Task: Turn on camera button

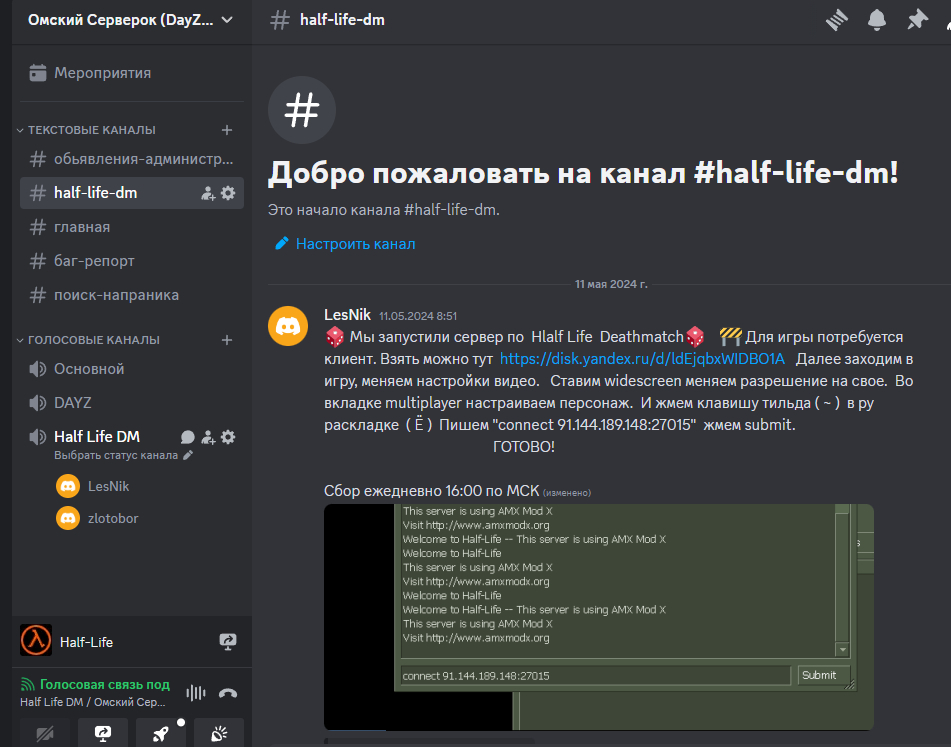Action: click(x=45, y=733)
